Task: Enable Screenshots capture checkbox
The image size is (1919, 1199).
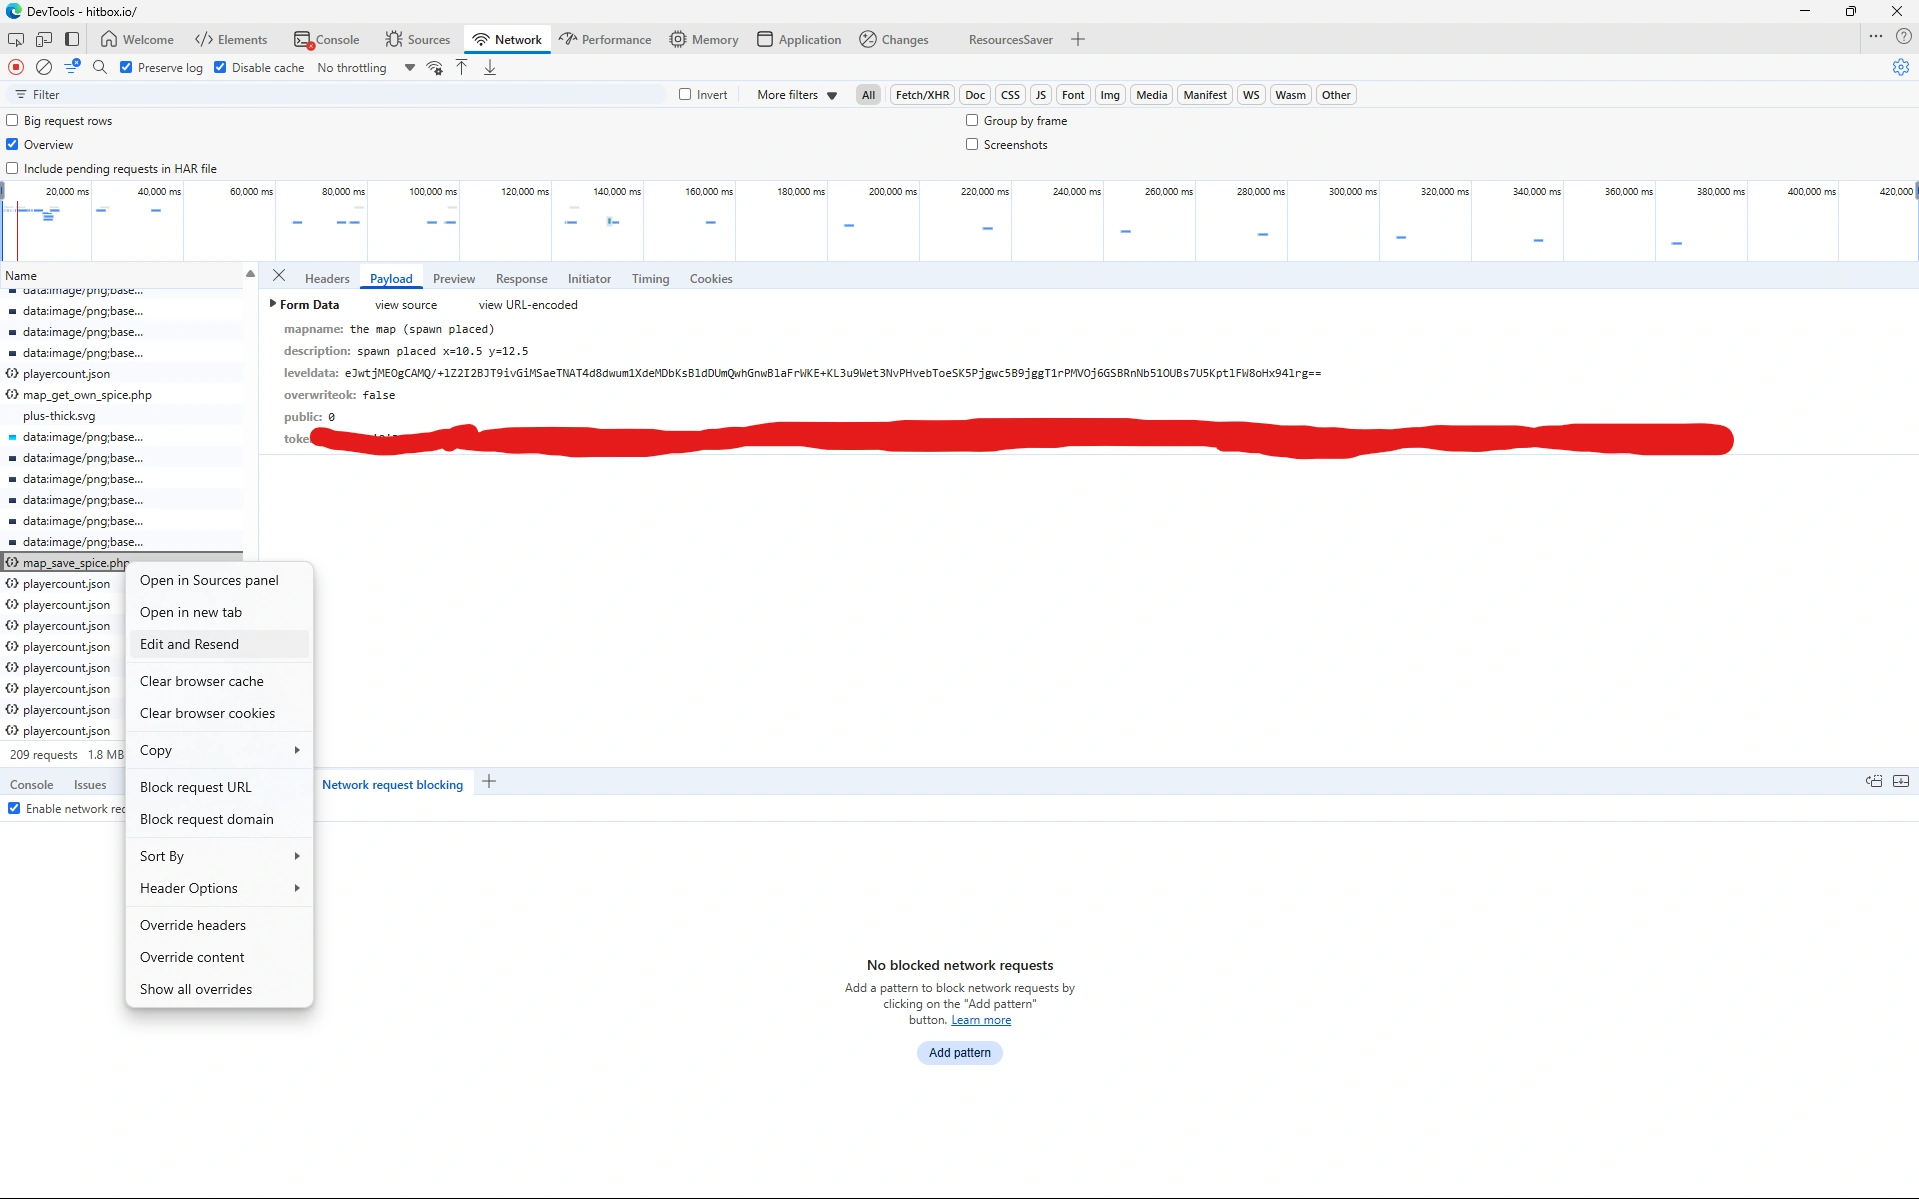Action: point(972,145)
